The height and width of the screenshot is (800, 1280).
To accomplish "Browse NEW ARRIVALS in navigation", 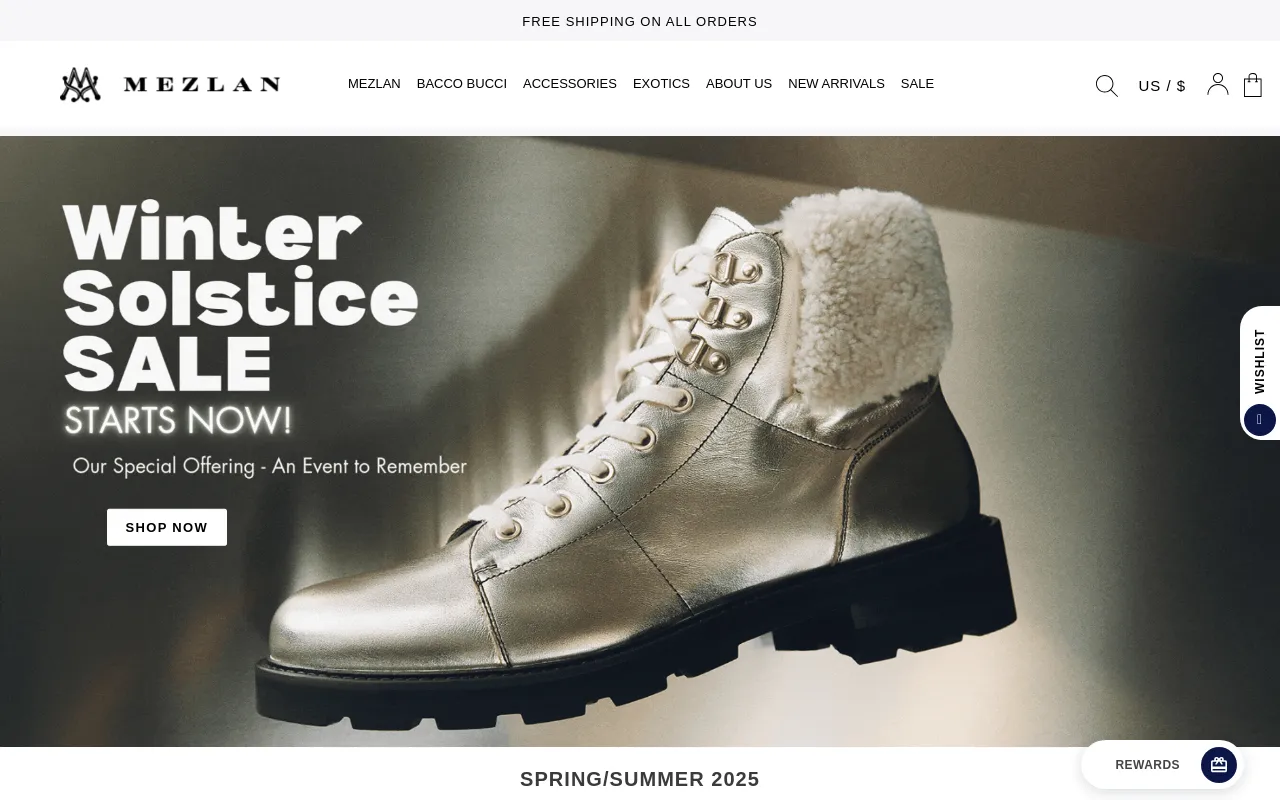I will (x=836, y=84).
